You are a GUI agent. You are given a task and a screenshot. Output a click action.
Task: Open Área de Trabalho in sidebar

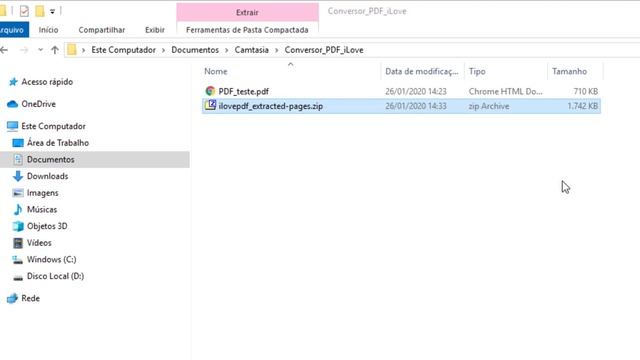click(58, 143)
